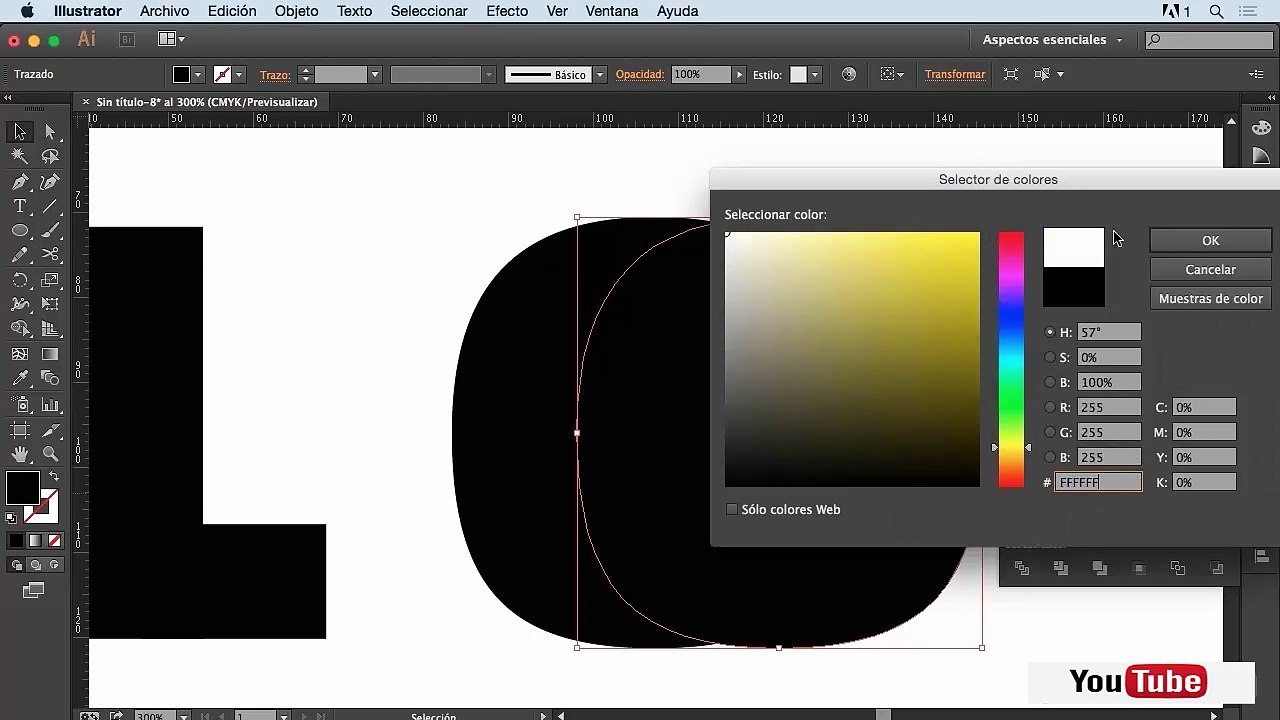Screen dimensions: 1280x720
Task: Click the Opacidad link
Action: click(640, 74)
